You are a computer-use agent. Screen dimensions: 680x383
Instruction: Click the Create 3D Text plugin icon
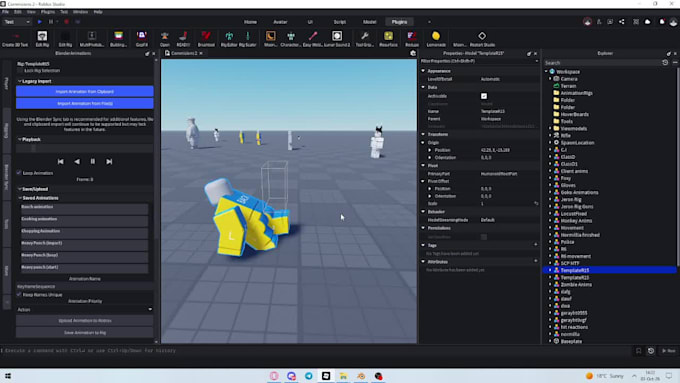15,39
